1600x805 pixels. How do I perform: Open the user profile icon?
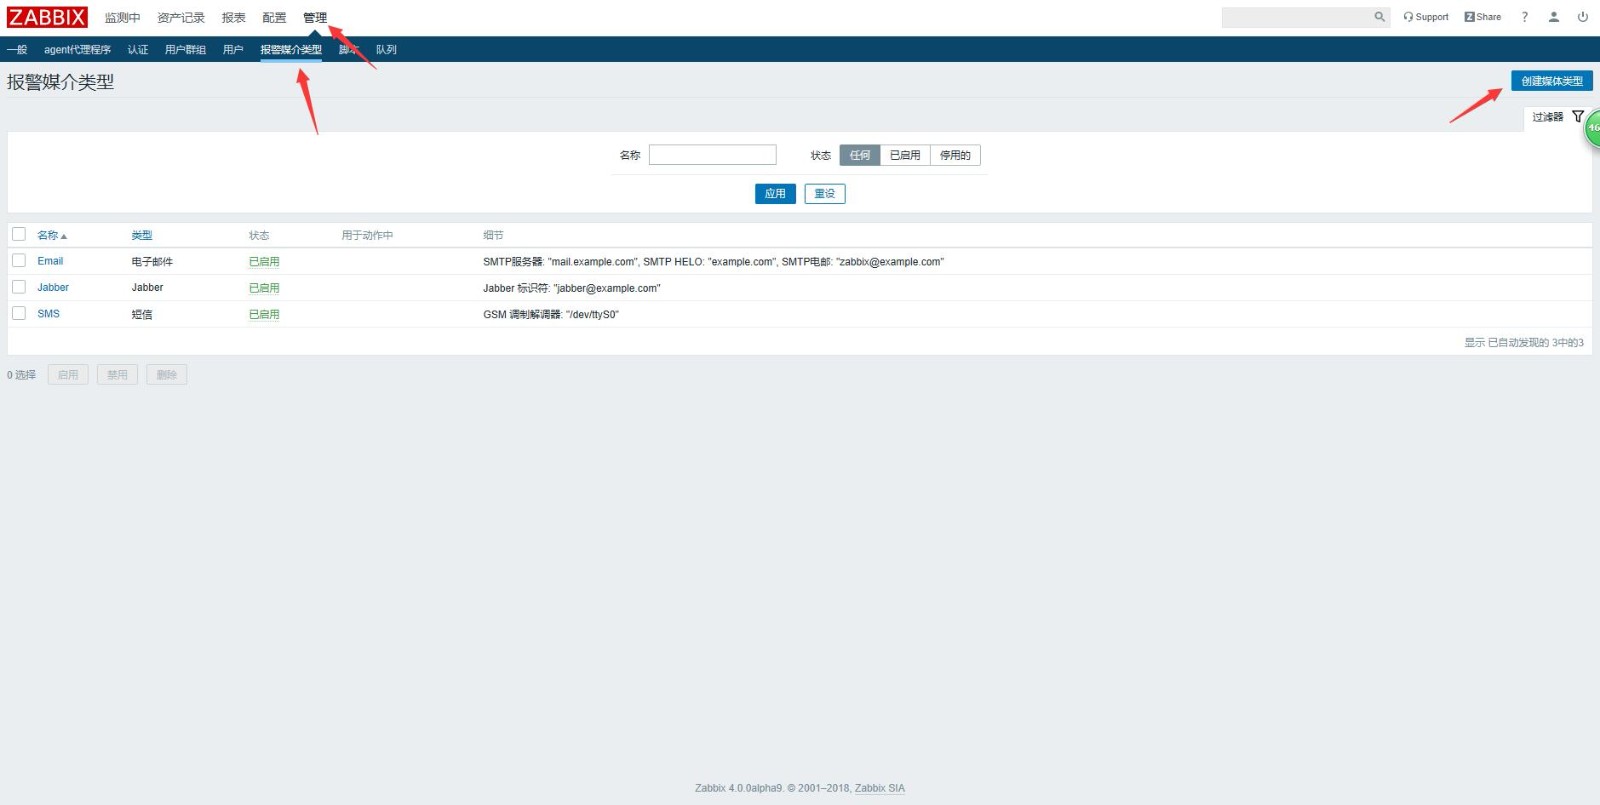click(x=1554, y=17)
